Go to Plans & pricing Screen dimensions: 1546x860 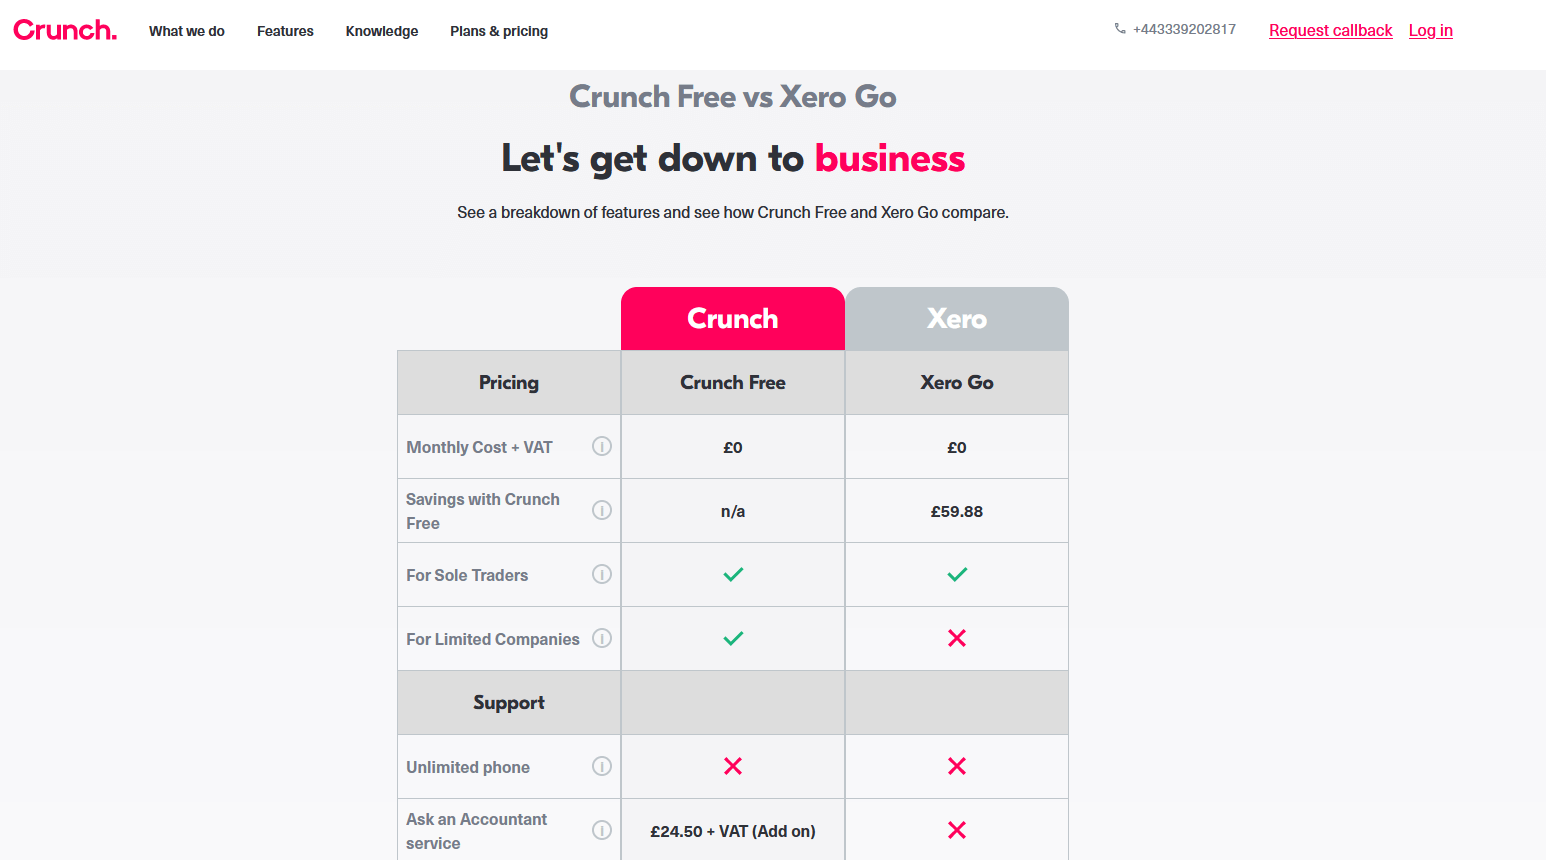499,31
